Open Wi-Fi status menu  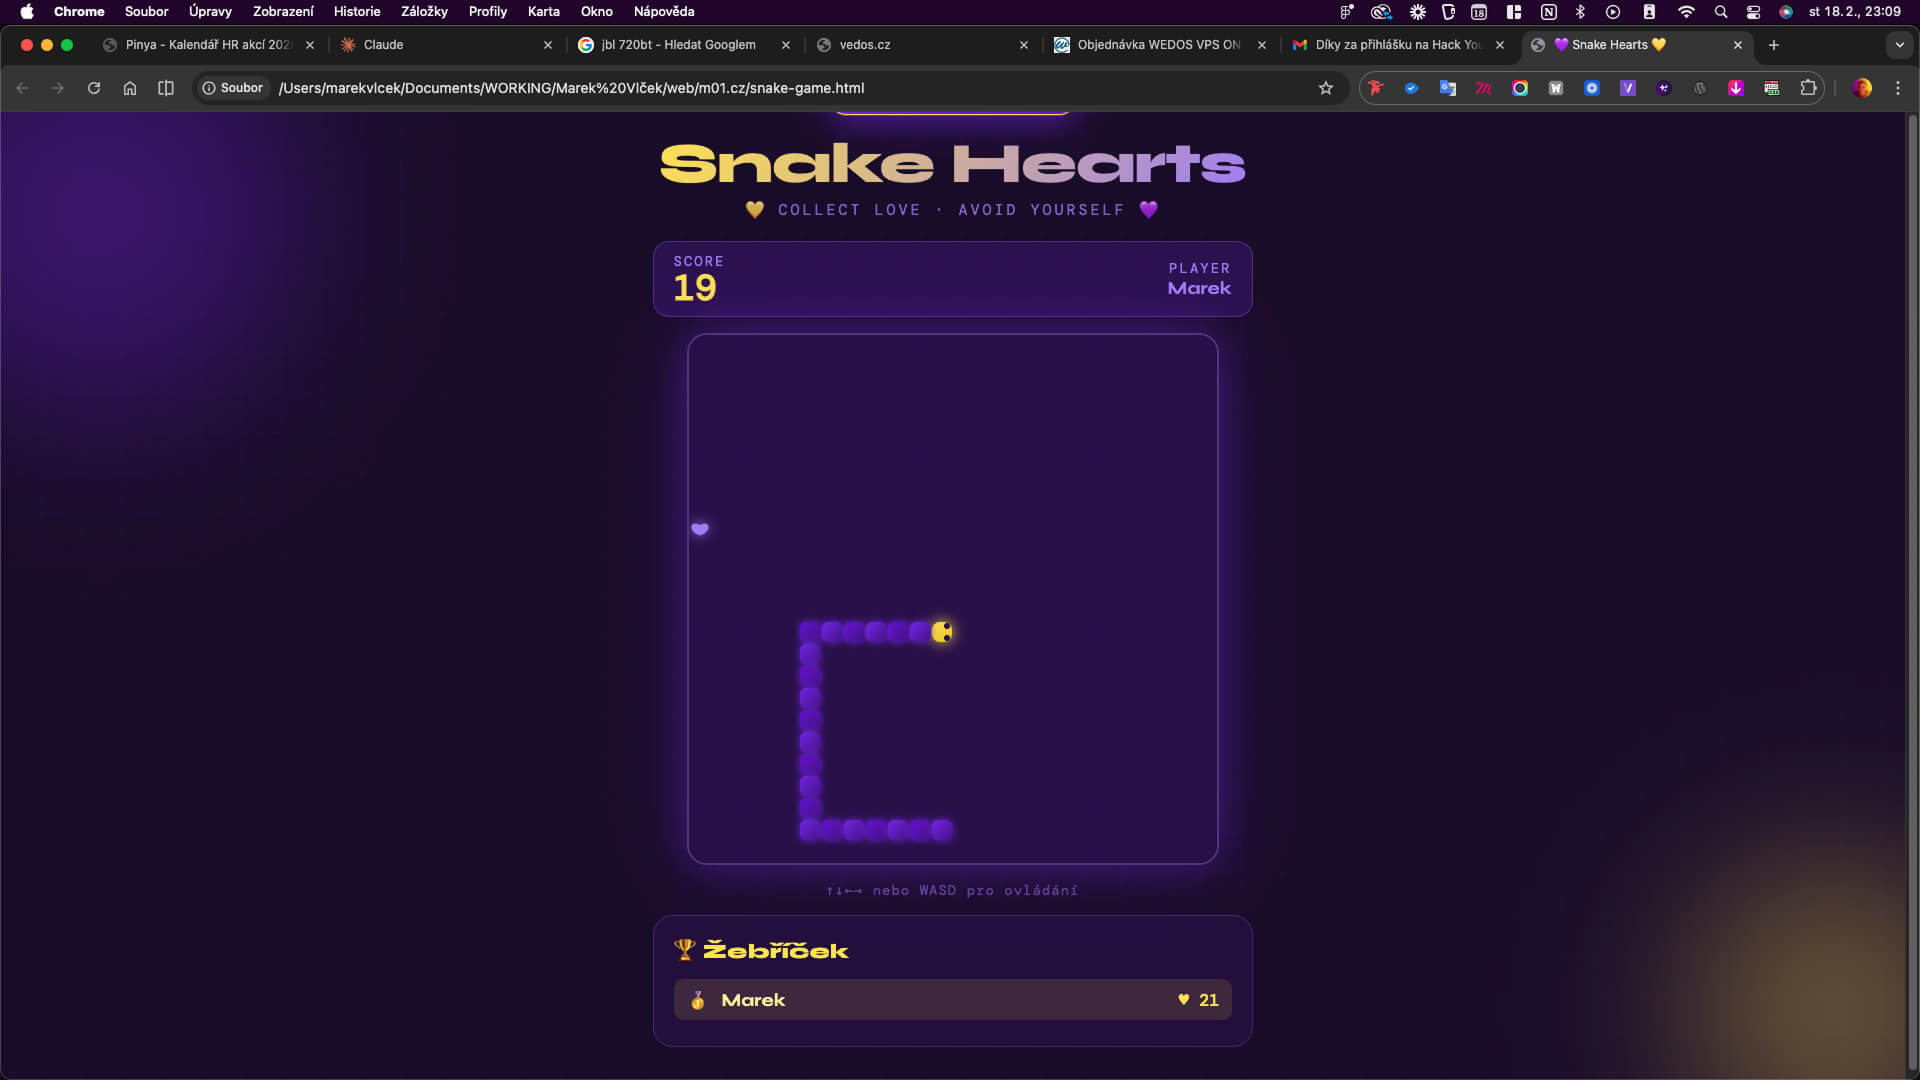click(1686, 12)
